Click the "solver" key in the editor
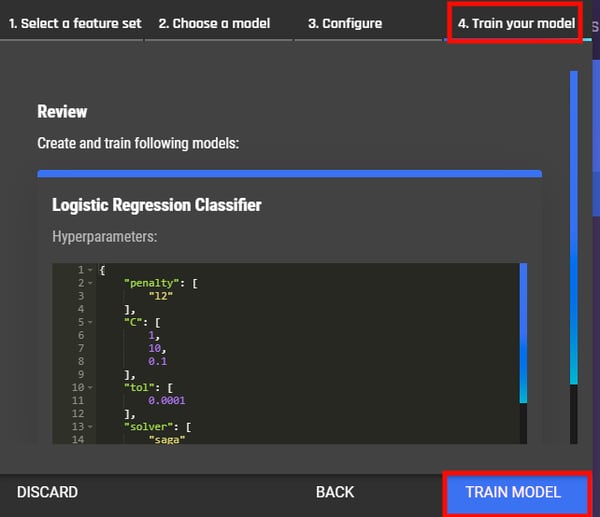 click(x=148, y=427)
